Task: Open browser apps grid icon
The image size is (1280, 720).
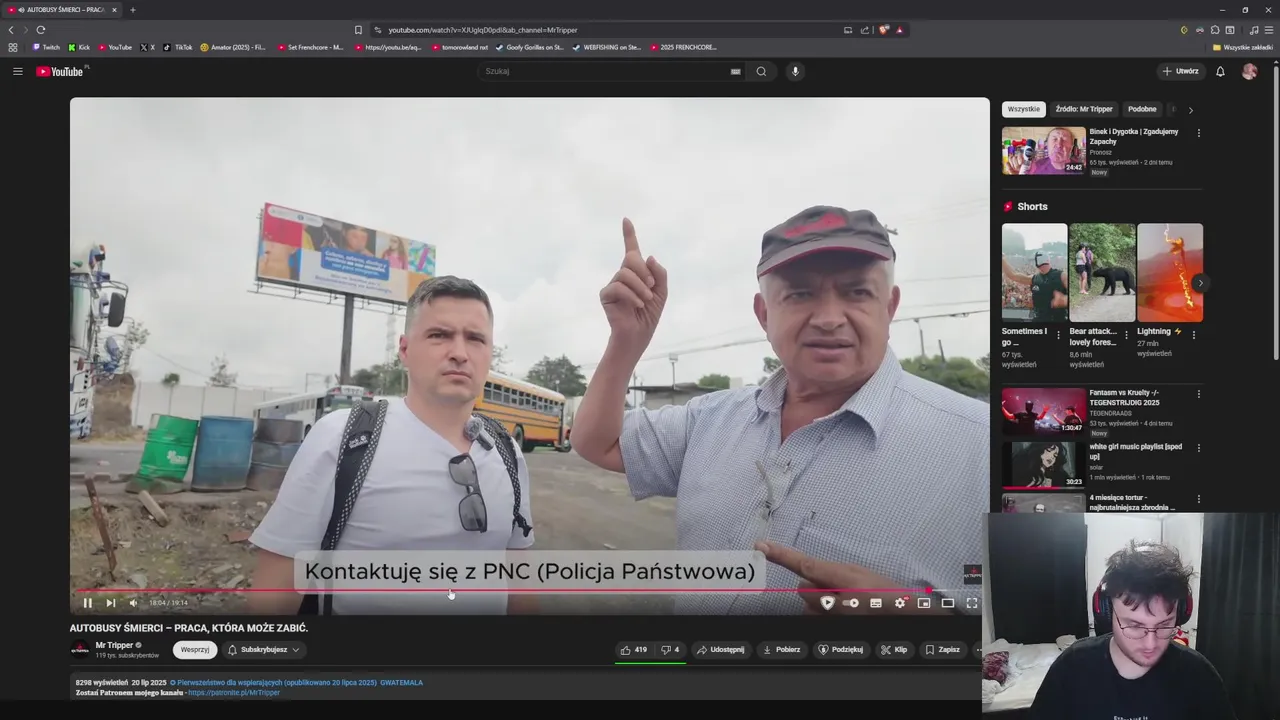Action: 13,47
